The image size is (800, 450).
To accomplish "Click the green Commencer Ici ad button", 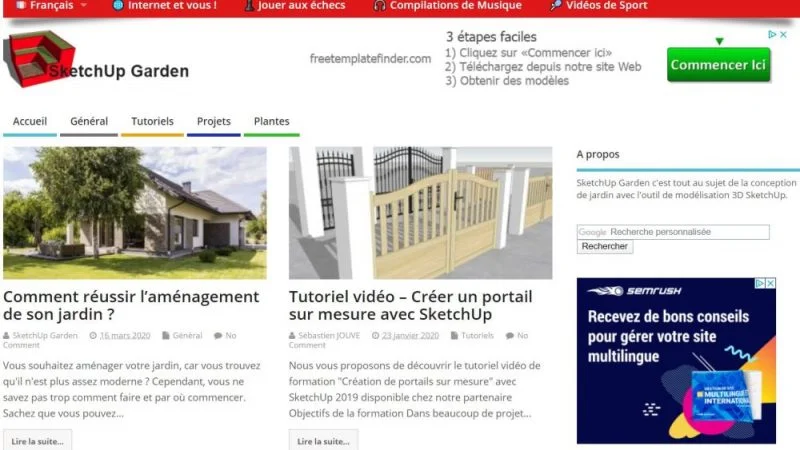I will coord(718,65).
